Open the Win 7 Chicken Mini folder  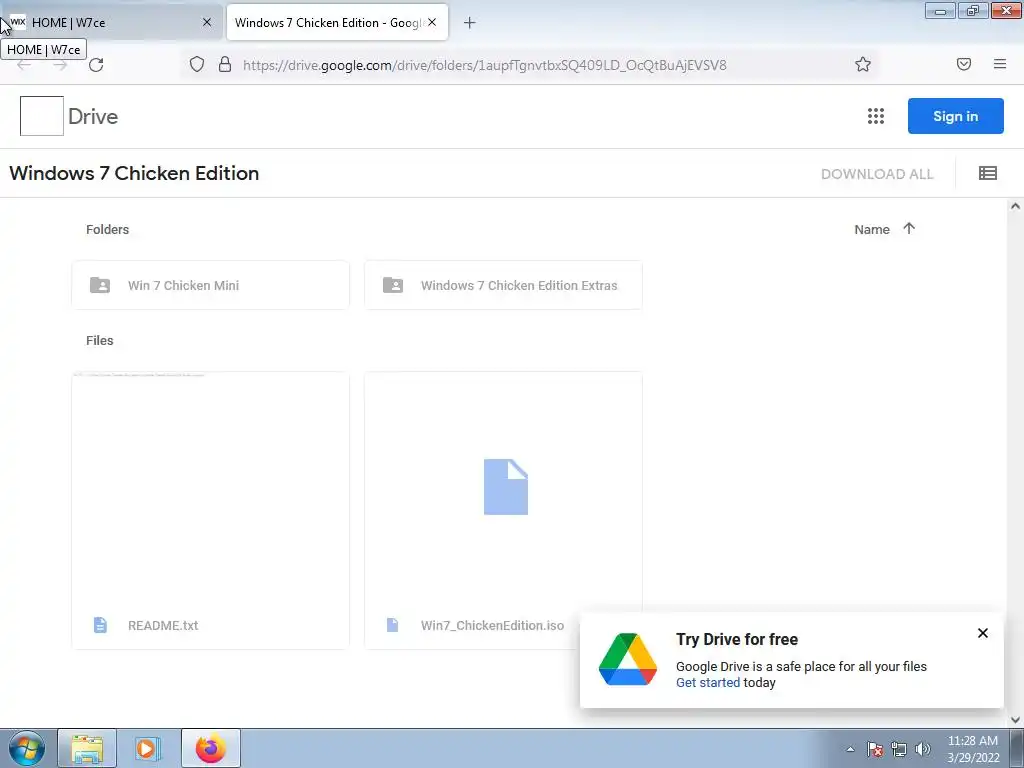click(x=210, y=285)
